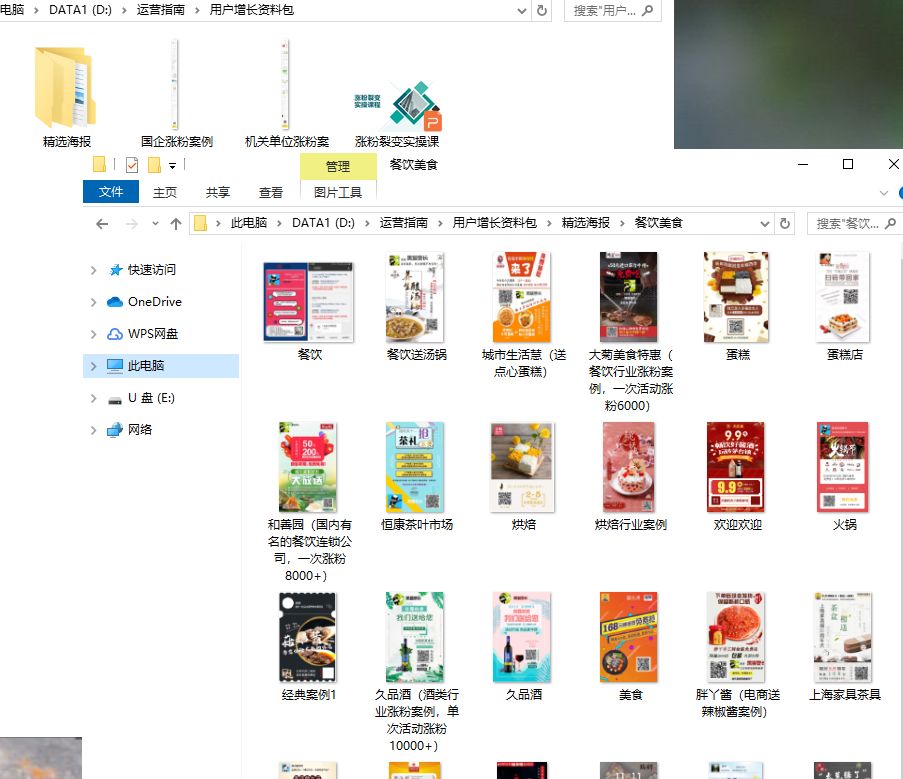The height and width of the screenshot is (779, 903).
Task: Click the folder icon in quick access toolbar
Action: [x=99, y=165]
